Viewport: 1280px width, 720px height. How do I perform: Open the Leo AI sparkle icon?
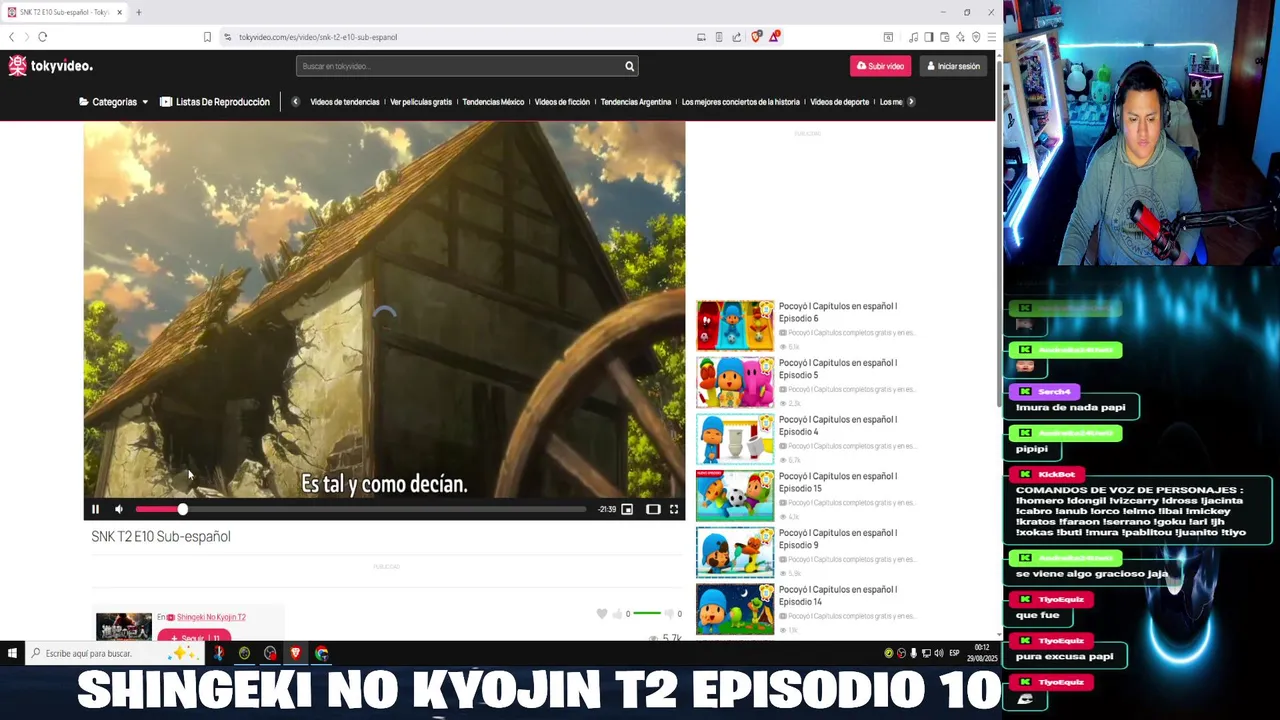(961, 37)
